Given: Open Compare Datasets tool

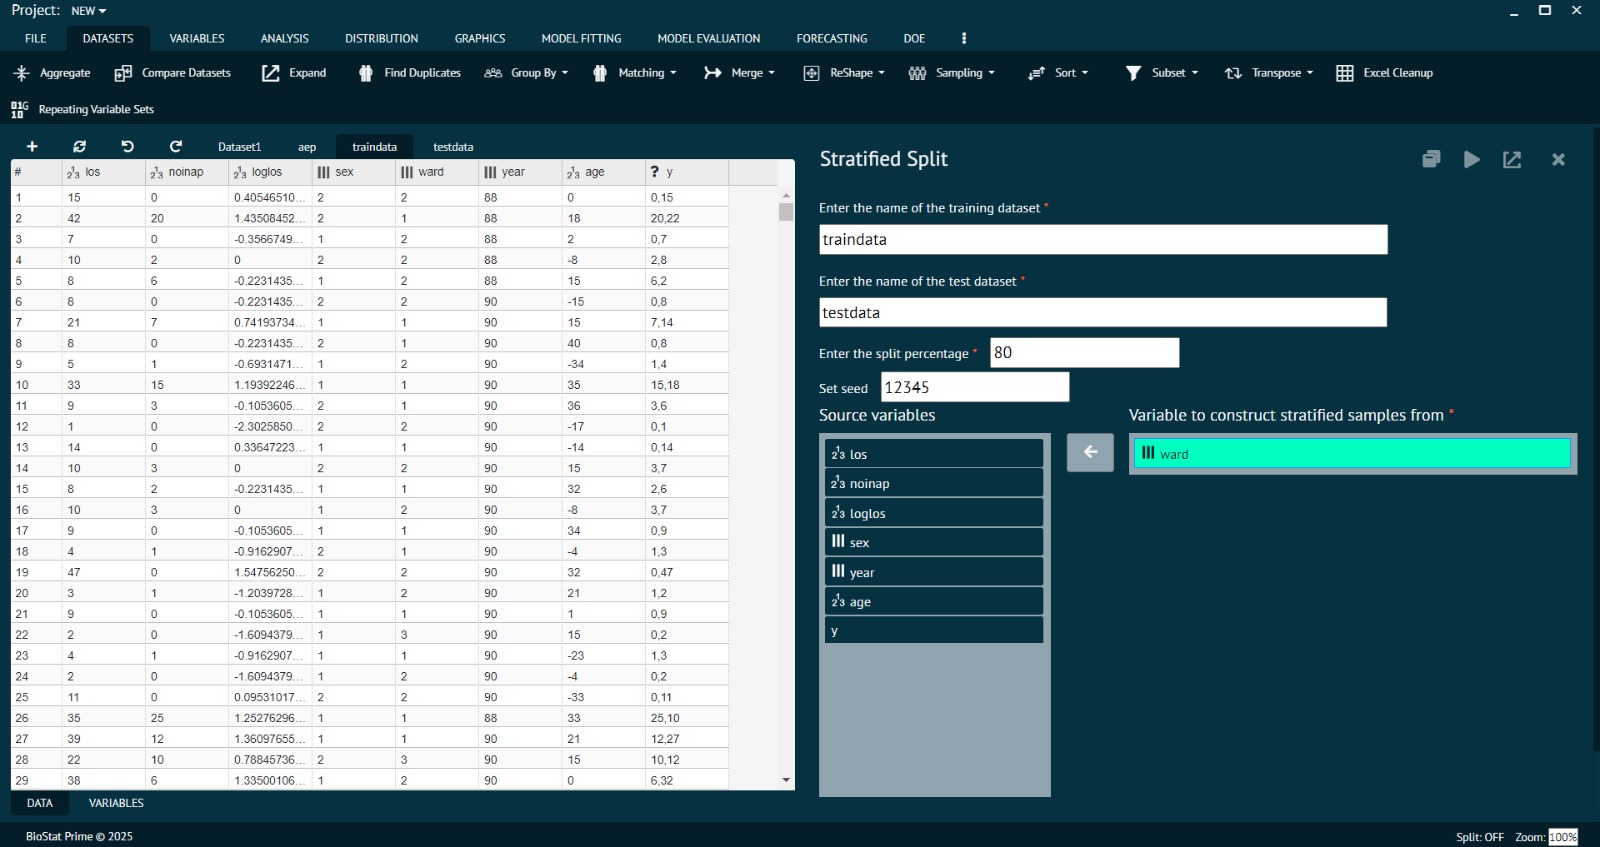Looking at the screenshot, I should click(173, 73).
